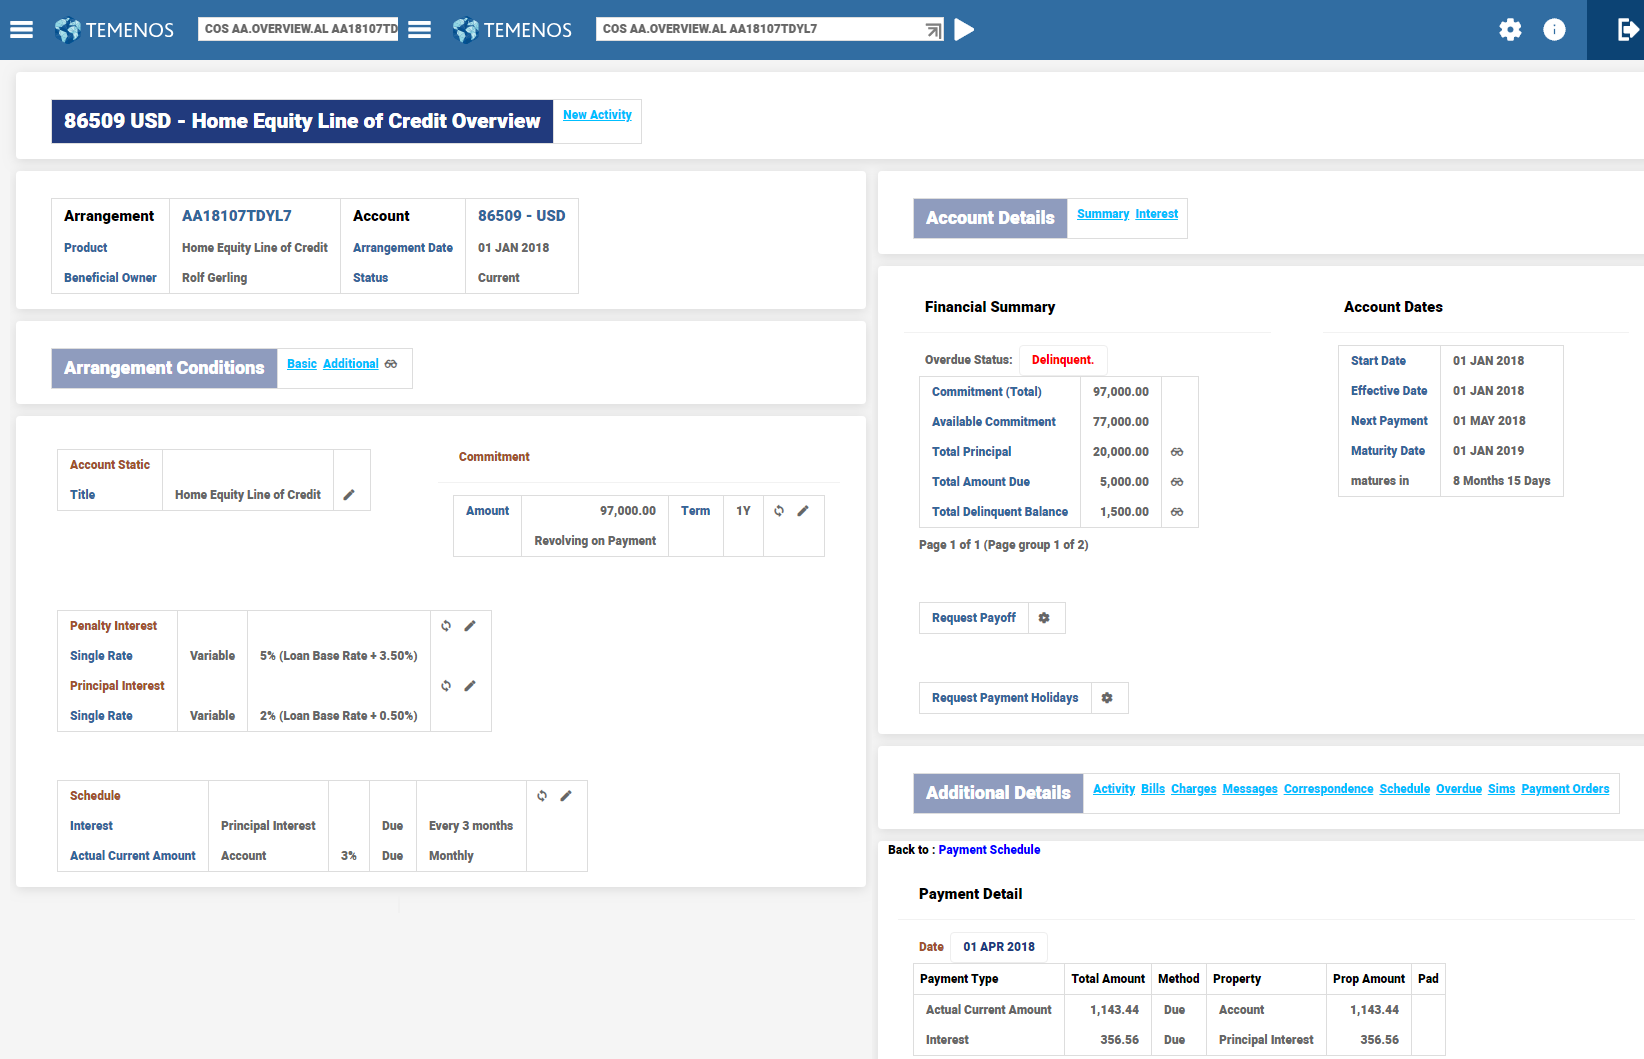This screenshot has width=1644, height=1059.
Task: Edit the Account Static title pencil icon
Action: 349,495
